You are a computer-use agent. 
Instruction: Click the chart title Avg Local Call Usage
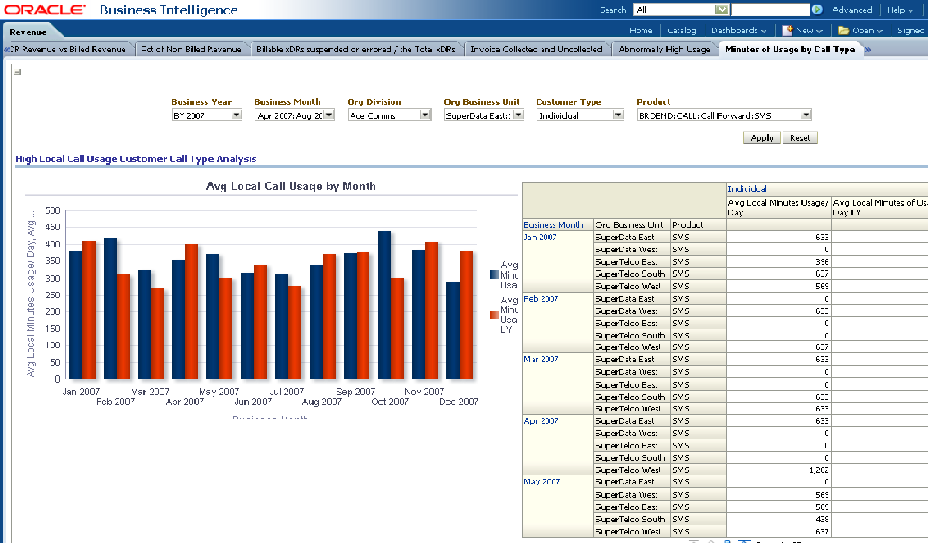click(291, 186)
